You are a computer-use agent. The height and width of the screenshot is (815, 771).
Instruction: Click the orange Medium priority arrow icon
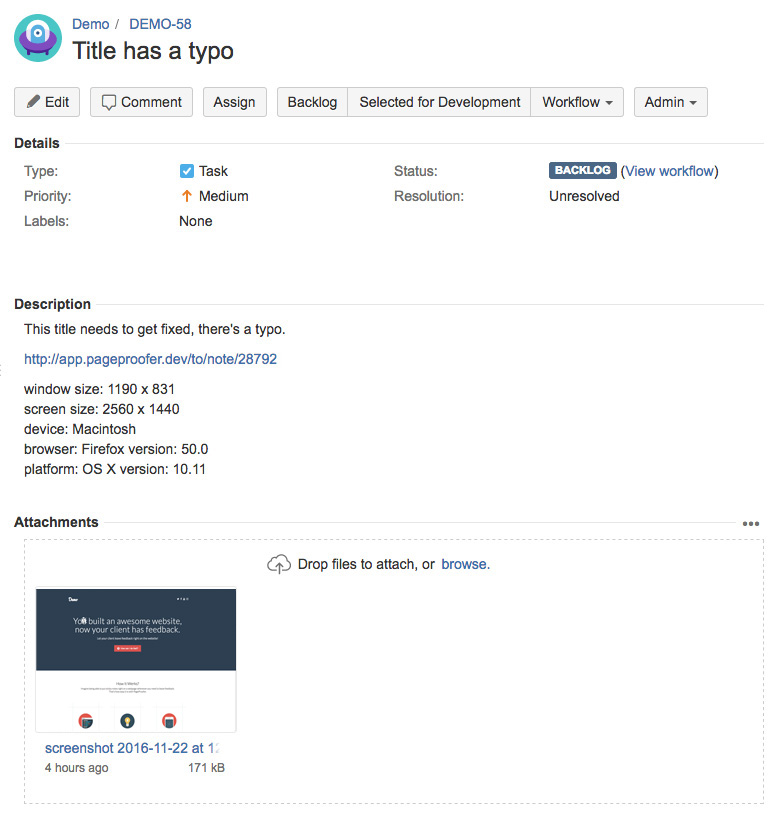(x=186, y=196)
